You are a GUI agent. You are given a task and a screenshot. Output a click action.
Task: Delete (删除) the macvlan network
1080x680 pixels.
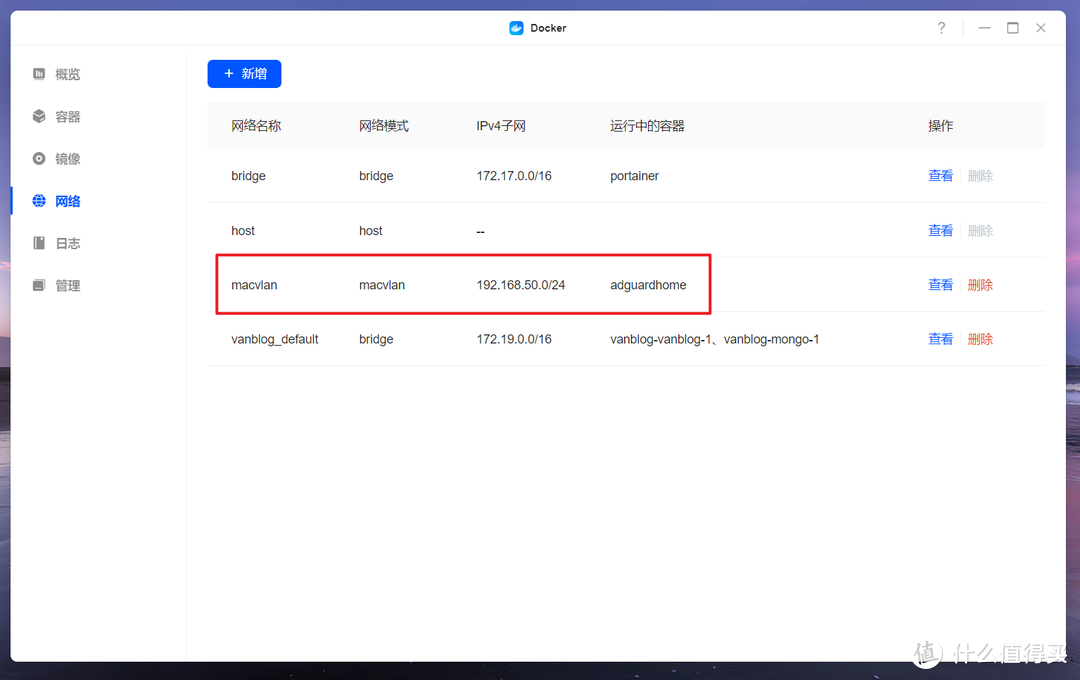(980, 284)
